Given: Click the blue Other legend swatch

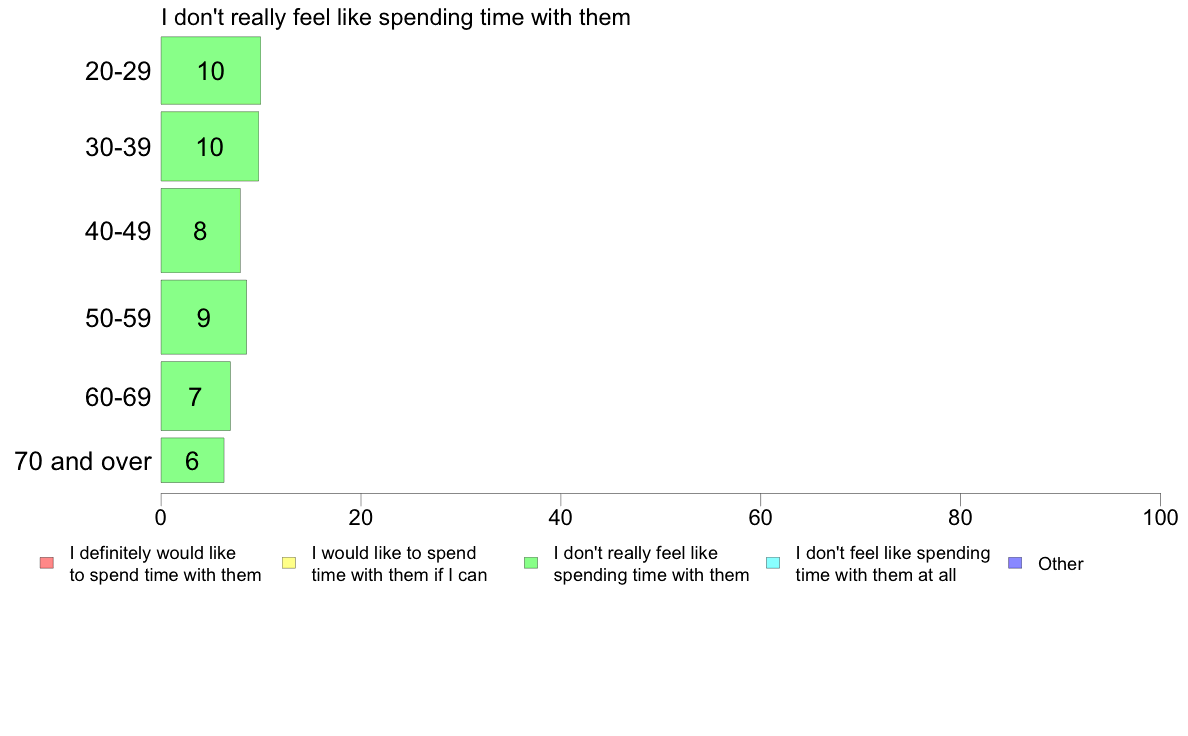Looking at the screenshot, I should coord(1015,563).
